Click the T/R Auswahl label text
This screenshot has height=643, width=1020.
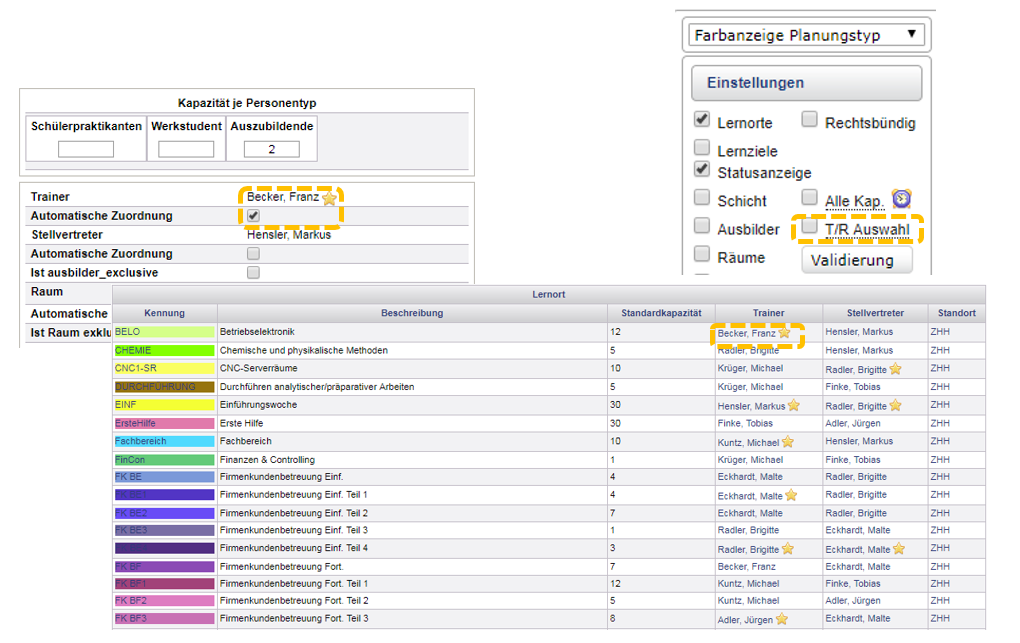click(x=867, y=230)
